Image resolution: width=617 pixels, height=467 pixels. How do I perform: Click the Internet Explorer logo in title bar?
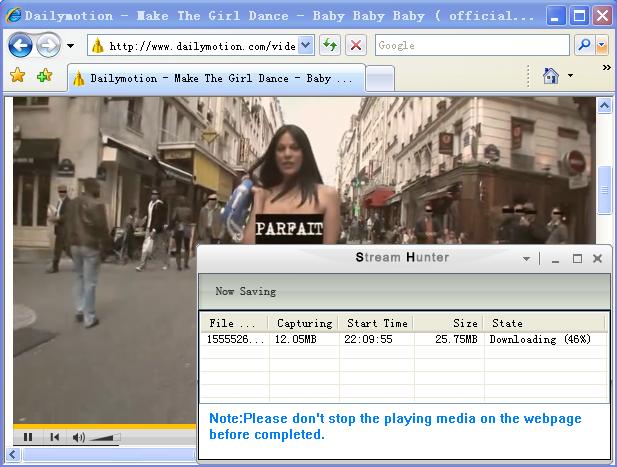(14, 15)
